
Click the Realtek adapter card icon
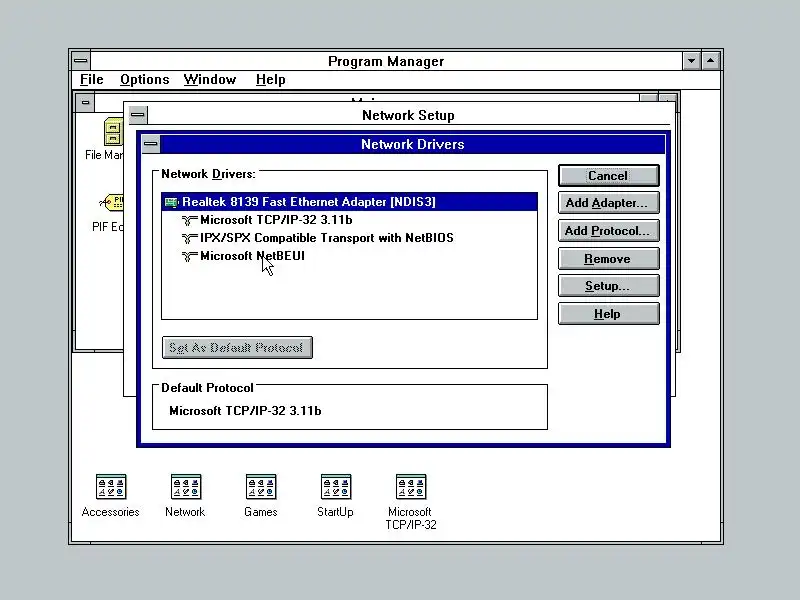point(171,203)
